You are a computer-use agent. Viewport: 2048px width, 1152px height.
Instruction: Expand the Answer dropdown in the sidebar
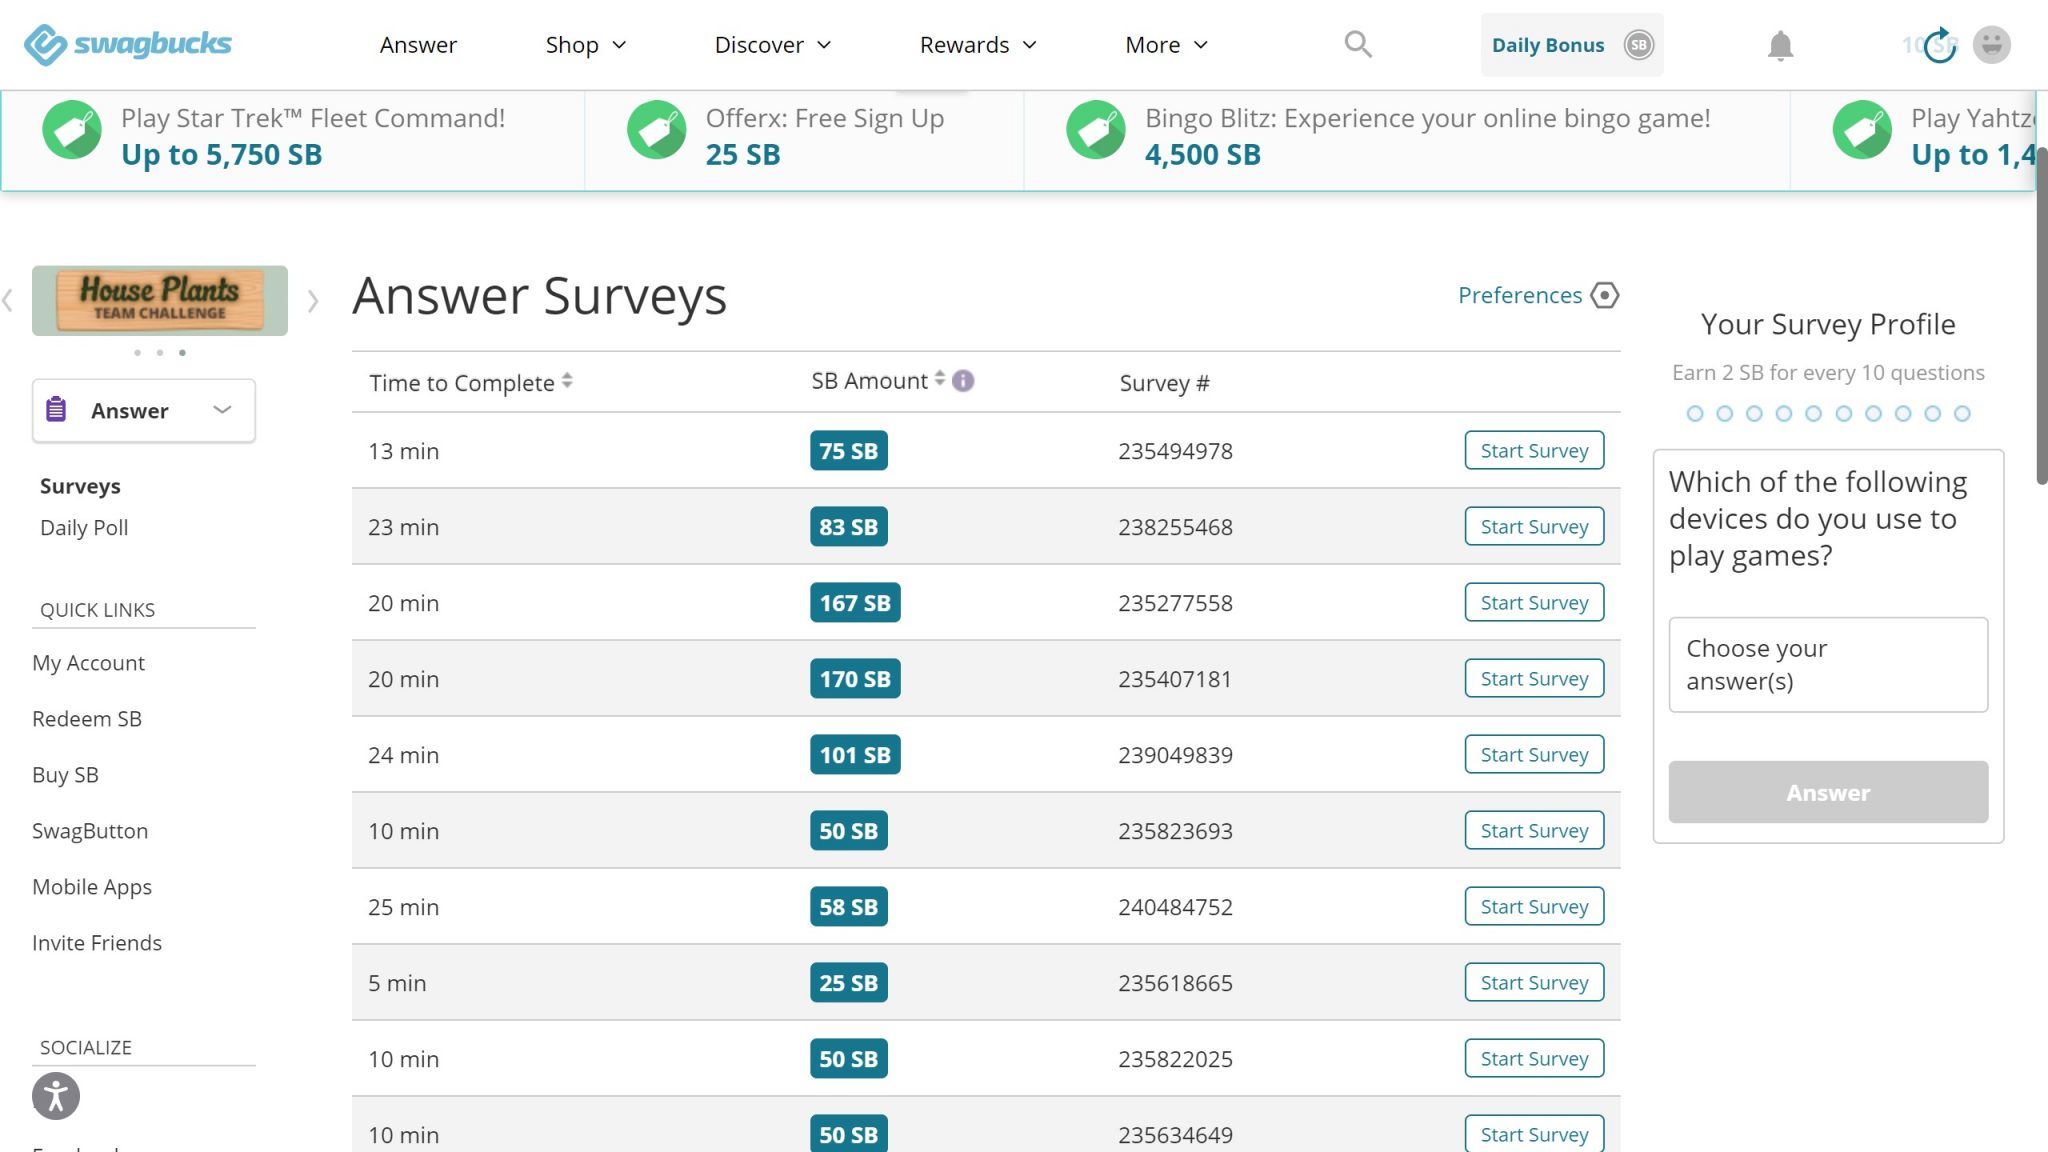pos(221,410)
